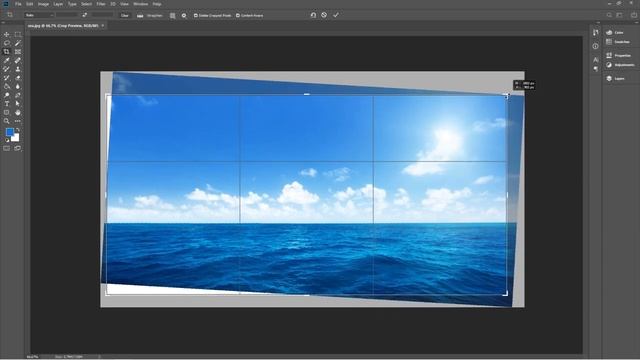Select the Move tool
640x360 pixels.
point(7,35)
